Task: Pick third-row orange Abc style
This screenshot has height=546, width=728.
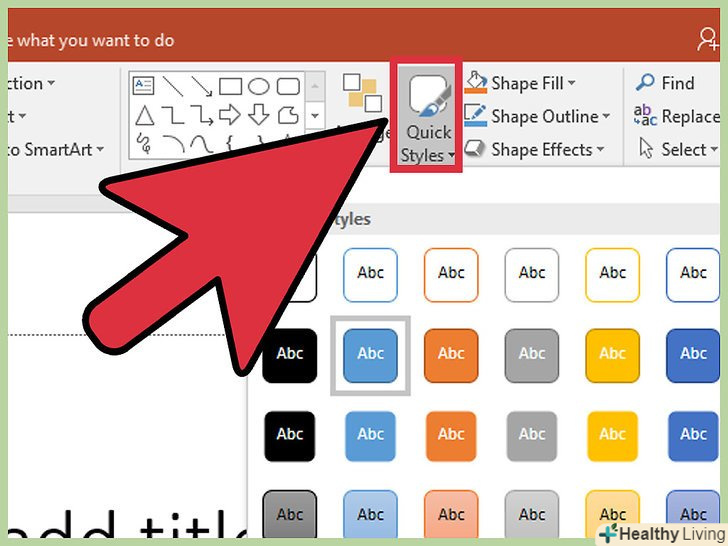Action: coord(451,436)
